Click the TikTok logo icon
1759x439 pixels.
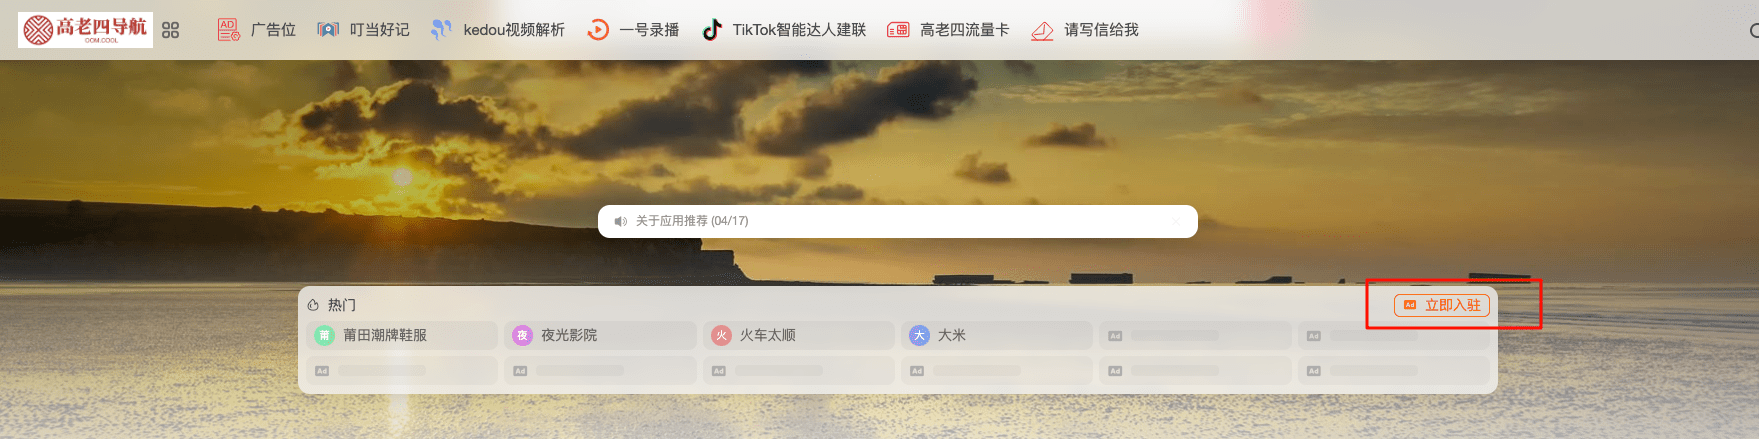[x=711, y=30]
